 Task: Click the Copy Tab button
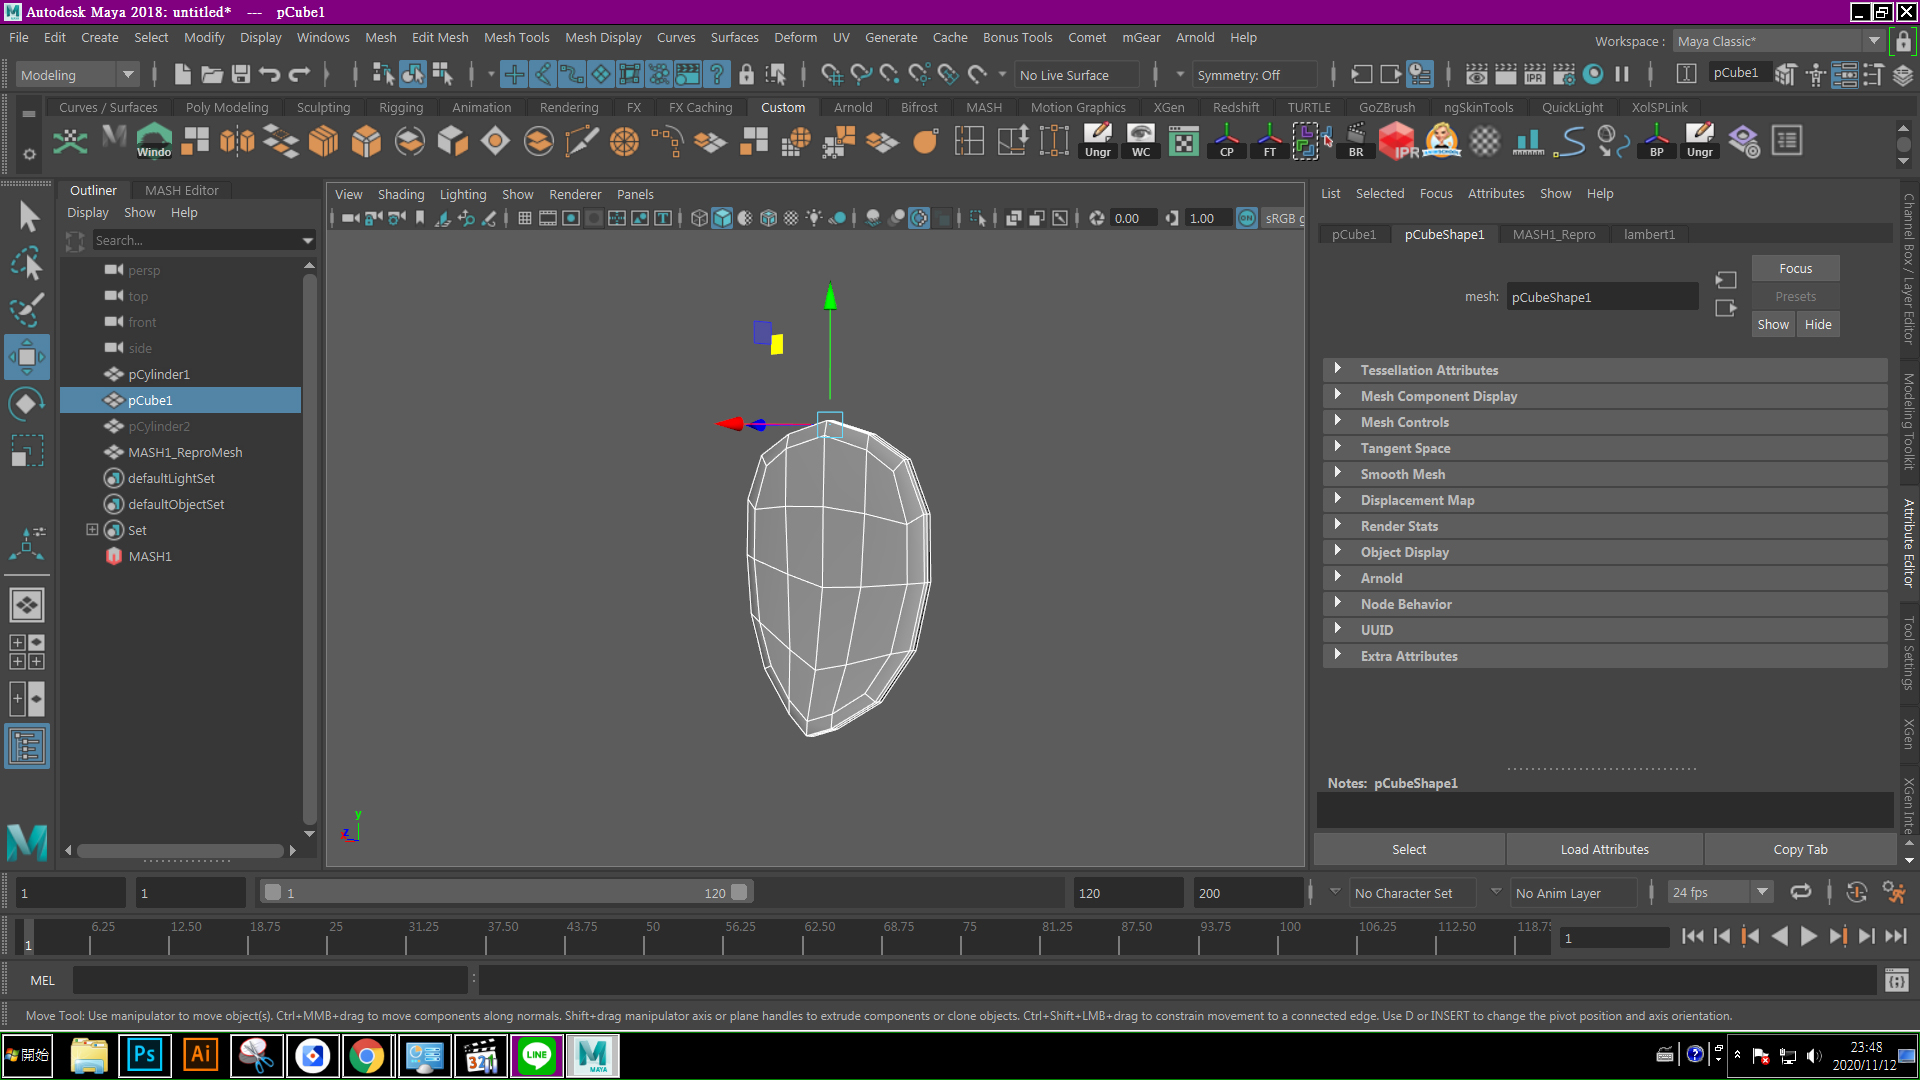coord(1799,849)
